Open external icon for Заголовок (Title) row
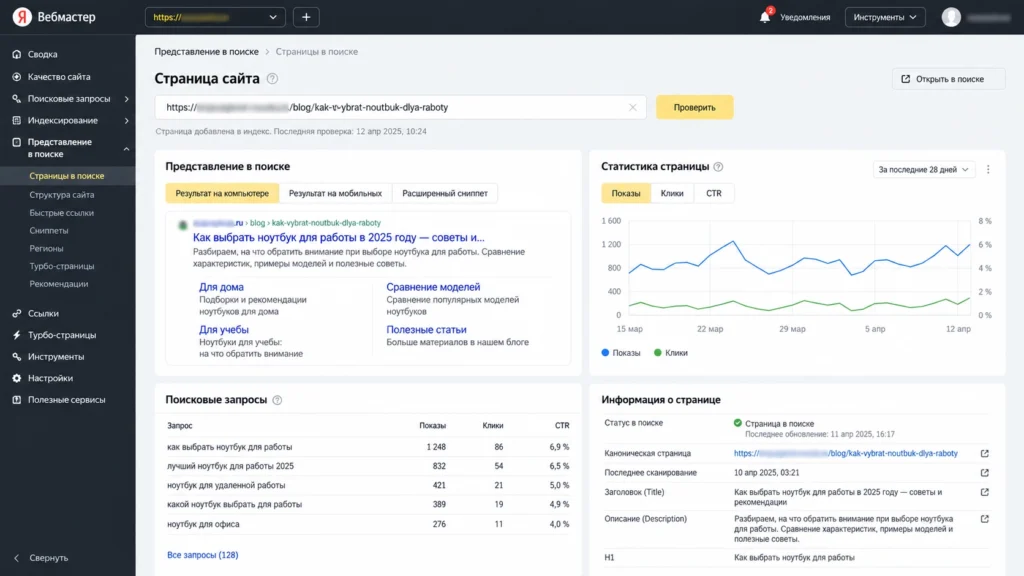1024x576 pixels. tap(984, 492)
